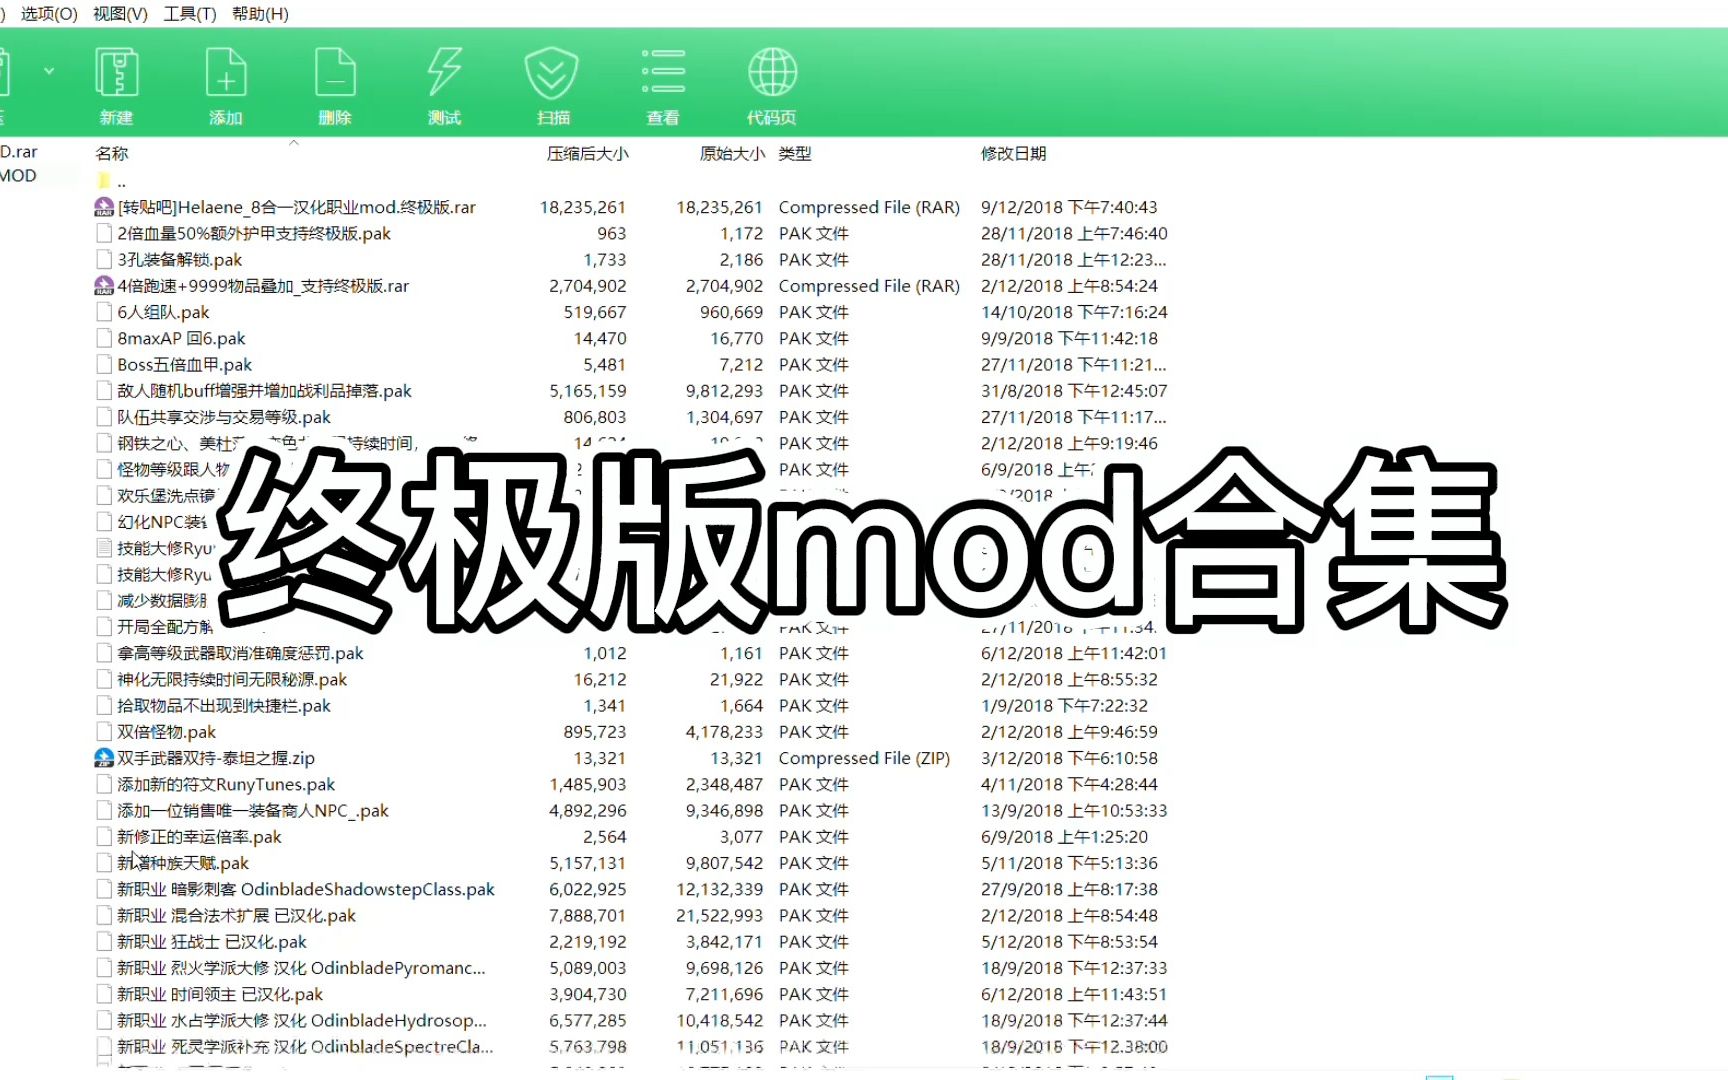The height and width of the screenshot is (1080, 1728).
Task: Sort by the 压缩后大小 column header
Action: click(x=587, y=153)
